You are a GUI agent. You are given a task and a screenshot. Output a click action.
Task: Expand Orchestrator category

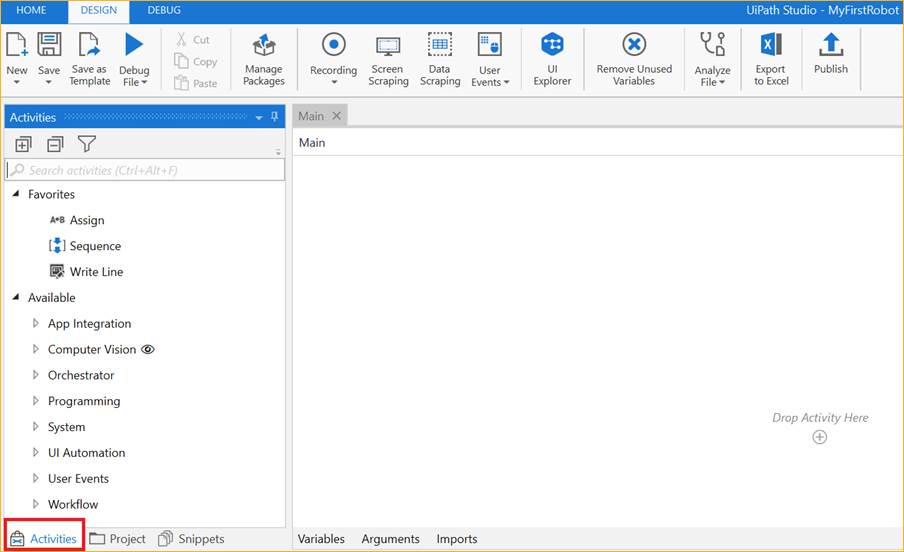[x=36, y=375]
